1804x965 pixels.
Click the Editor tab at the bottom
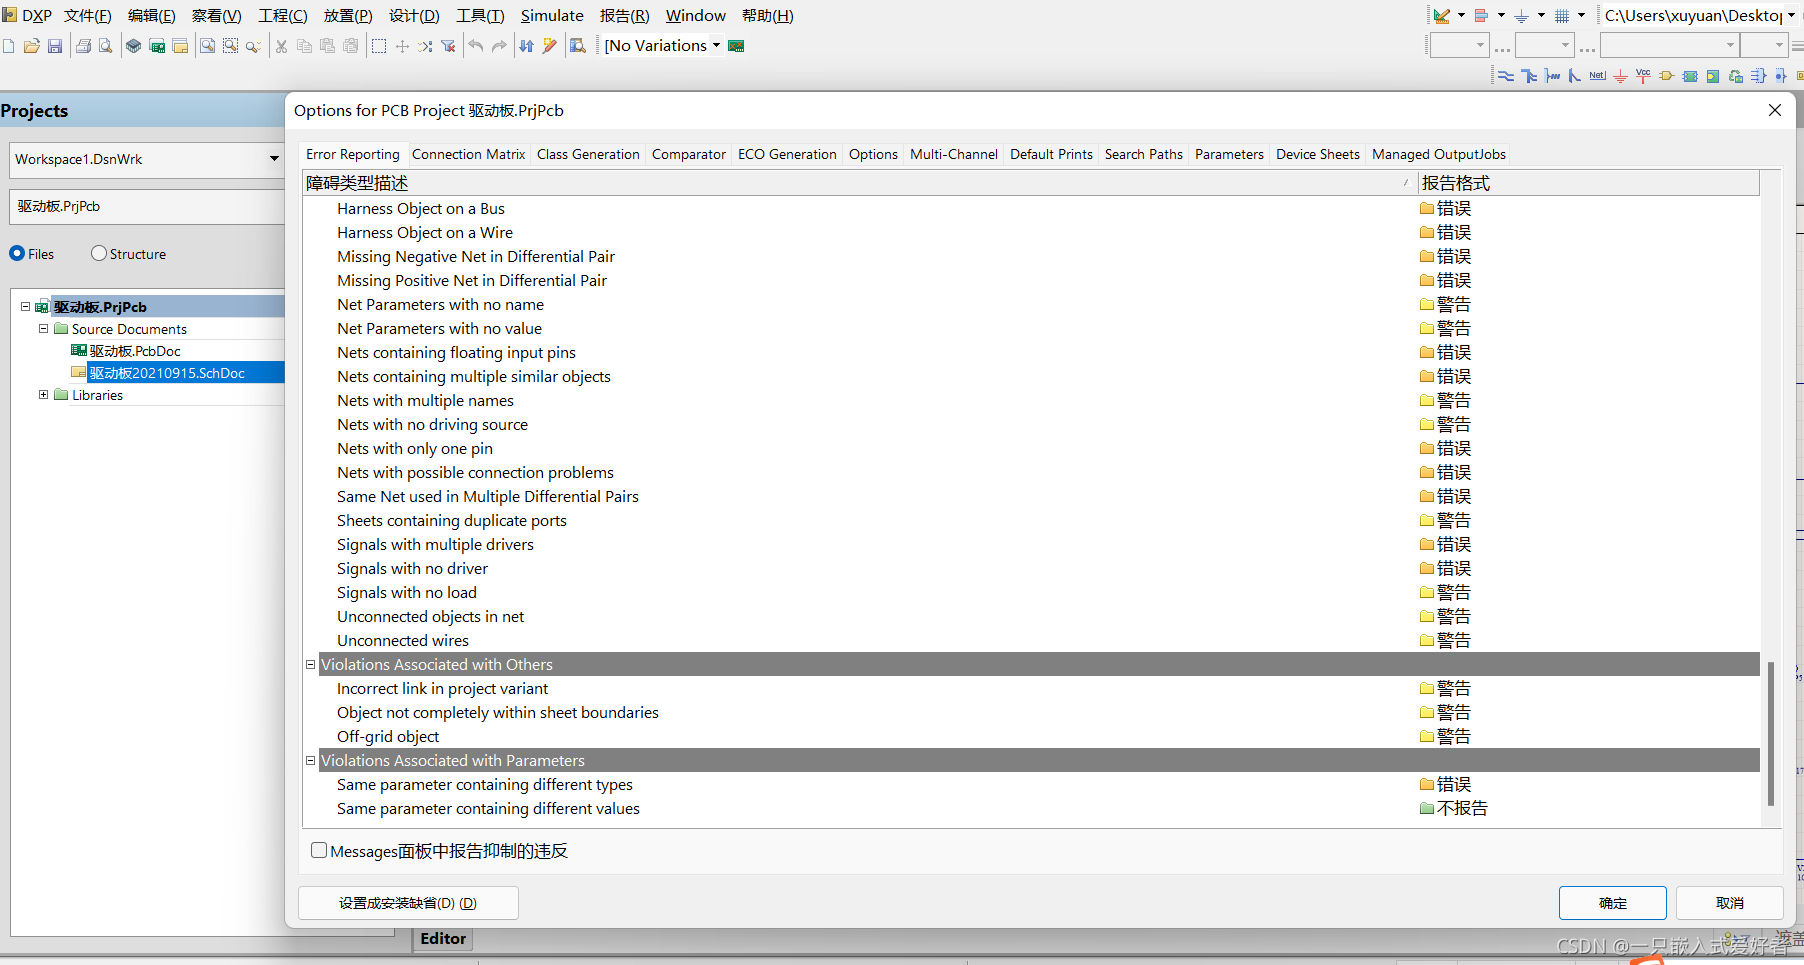pyautogui.click(x=443, y=938)
